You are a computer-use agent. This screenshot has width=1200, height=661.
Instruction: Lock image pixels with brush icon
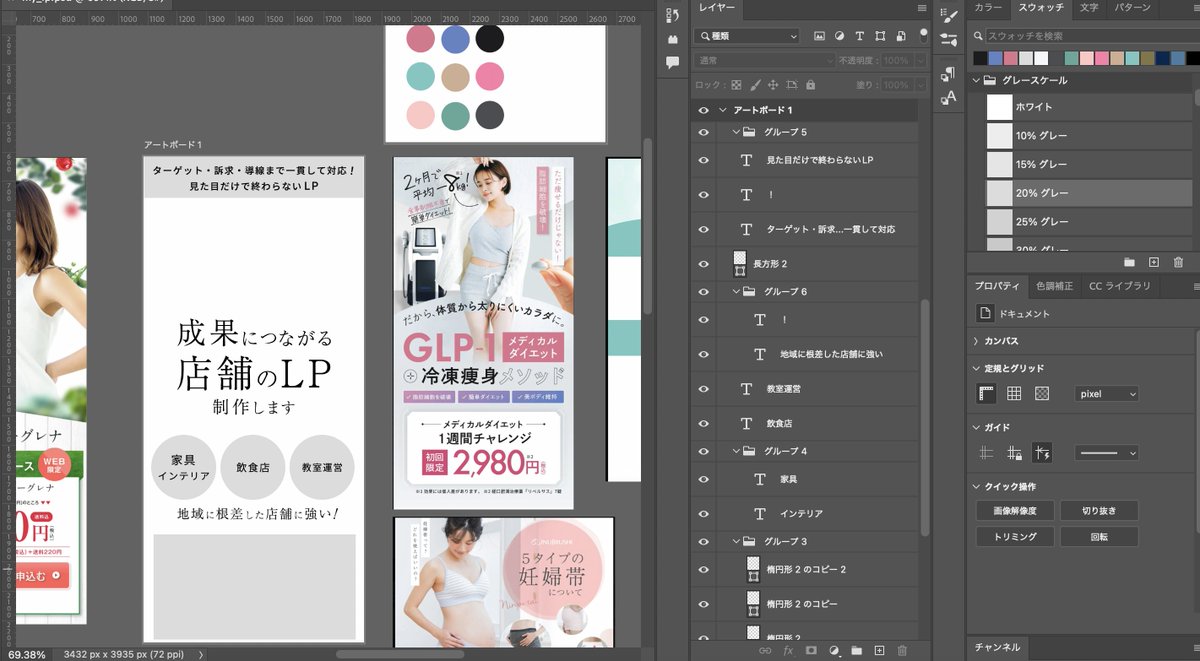[755, 86]
